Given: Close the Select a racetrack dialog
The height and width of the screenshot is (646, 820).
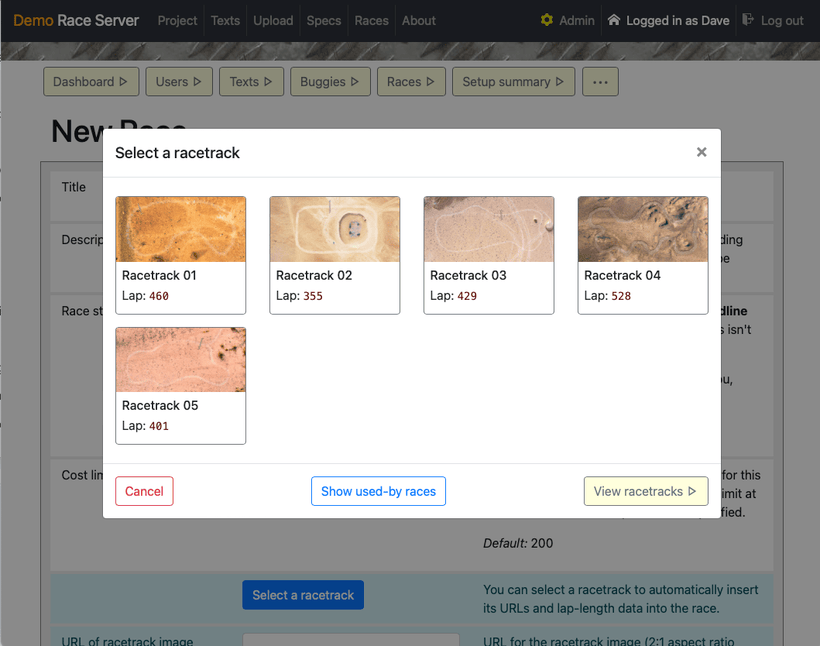Looking at the screenshot, I should 701,152.
